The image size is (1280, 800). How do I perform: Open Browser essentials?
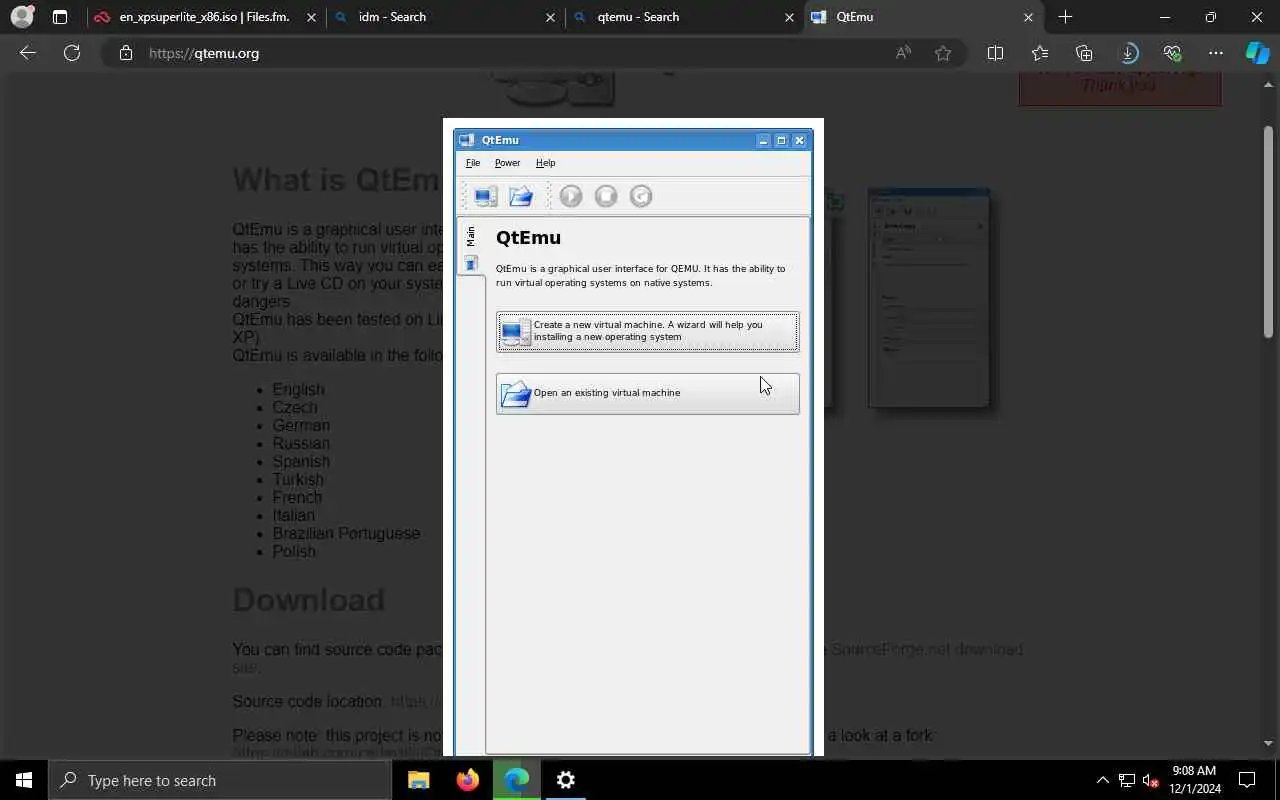[x=1172, y=53]
